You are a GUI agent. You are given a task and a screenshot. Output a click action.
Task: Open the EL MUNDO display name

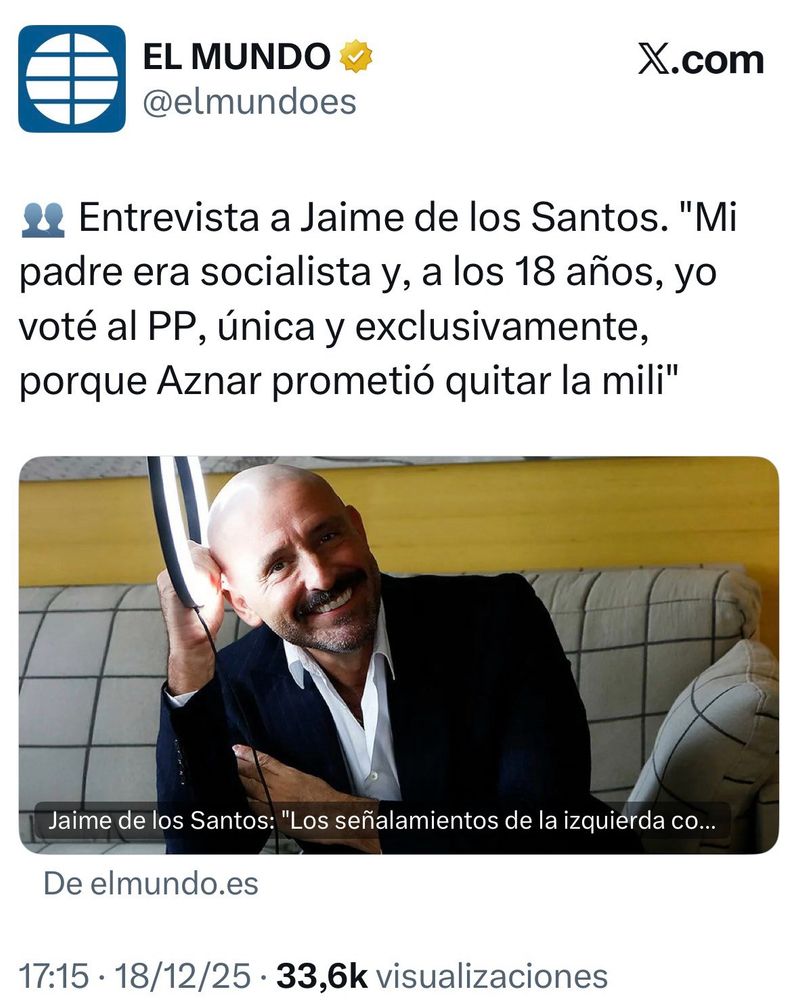(x=236, y=56)
